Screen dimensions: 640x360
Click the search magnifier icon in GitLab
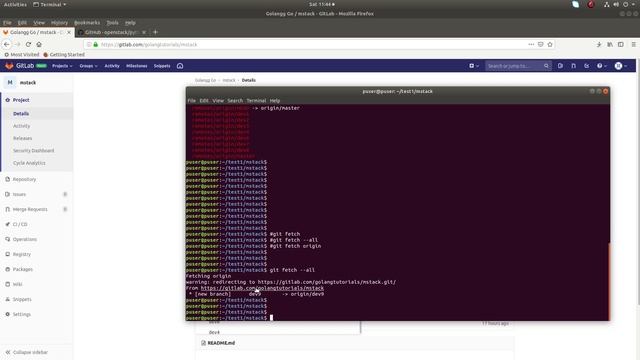[546, 66]
